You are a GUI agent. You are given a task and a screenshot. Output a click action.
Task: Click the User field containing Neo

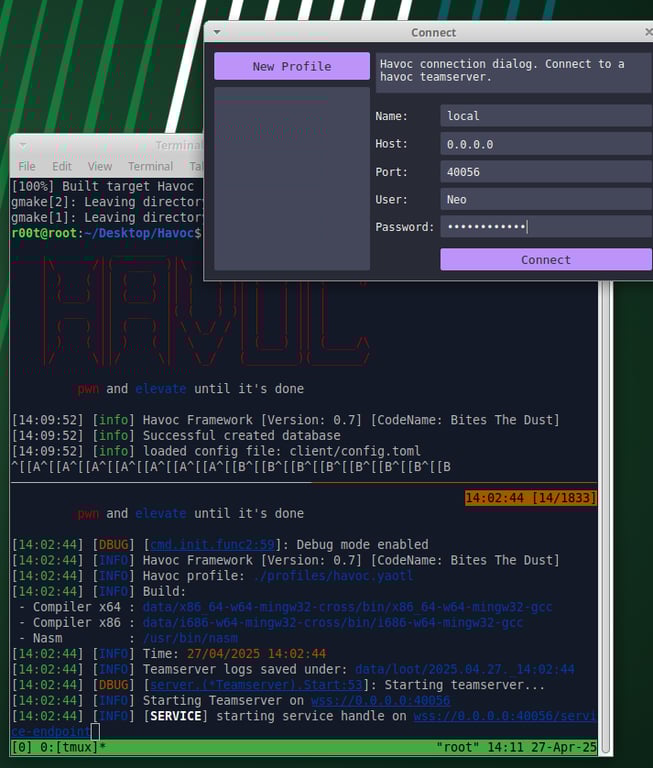coord(546,199)
